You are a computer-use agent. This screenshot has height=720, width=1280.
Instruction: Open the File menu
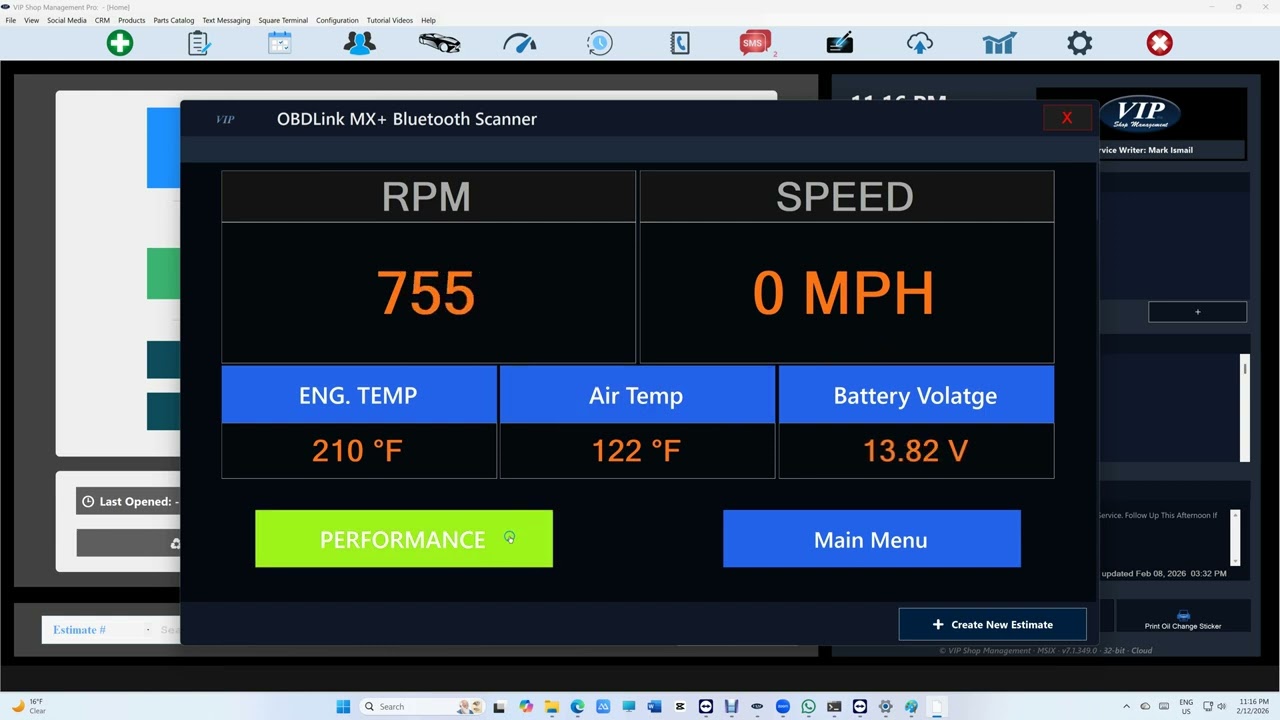[11, 20]
